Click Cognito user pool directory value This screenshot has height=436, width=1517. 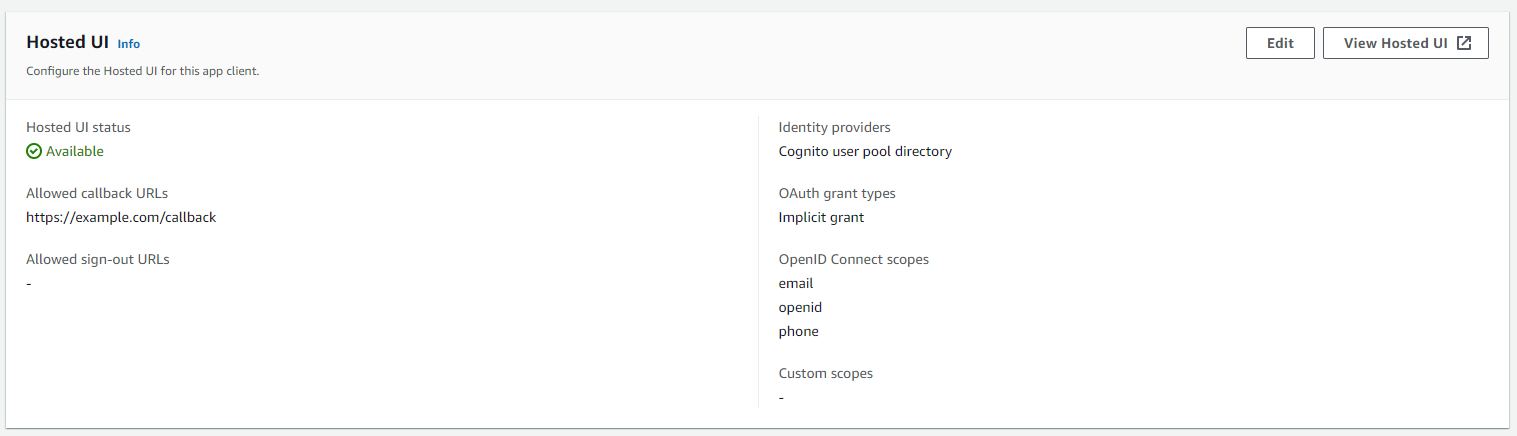(x=865, y=151)
